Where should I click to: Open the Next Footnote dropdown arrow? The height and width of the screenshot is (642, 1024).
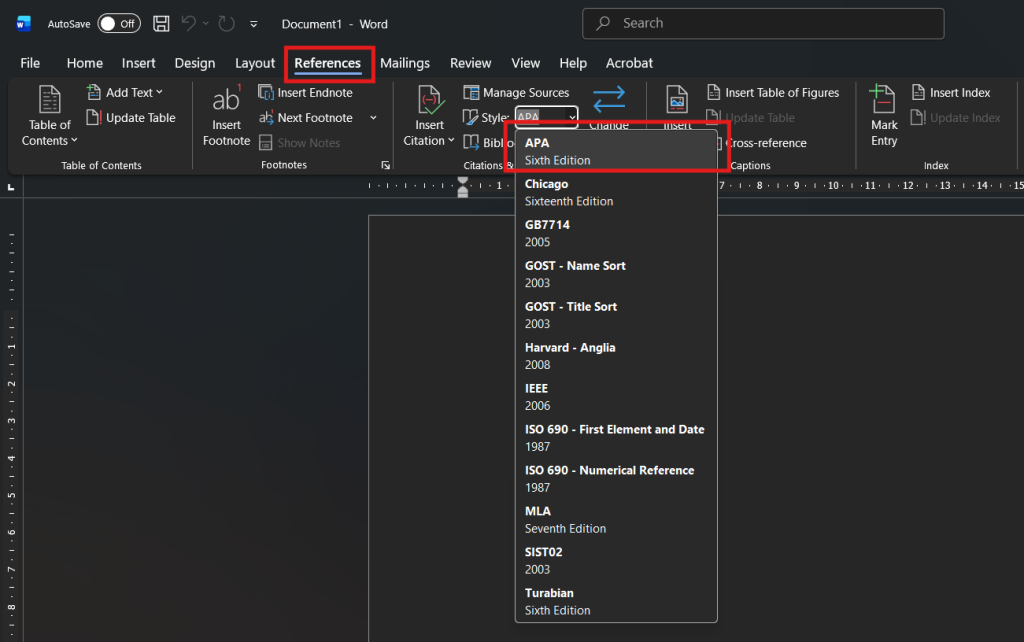pyautogui.click(x=374, y=118)
